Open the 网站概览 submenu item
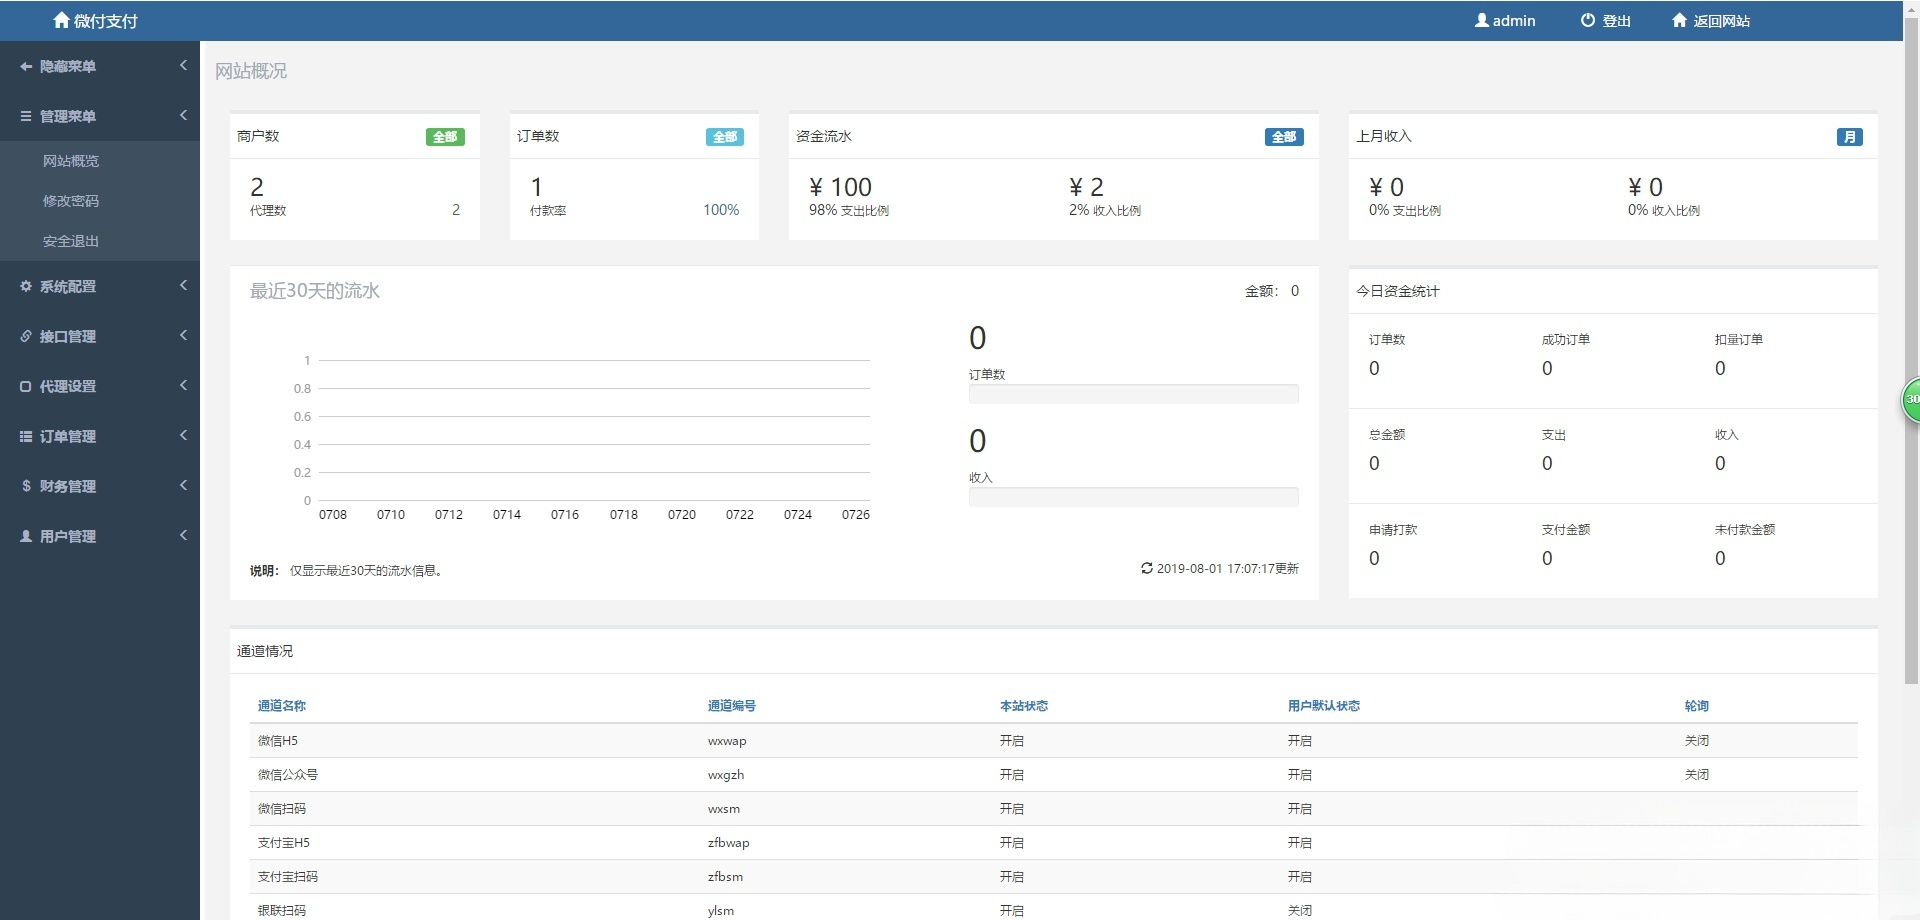 point(71,161)
